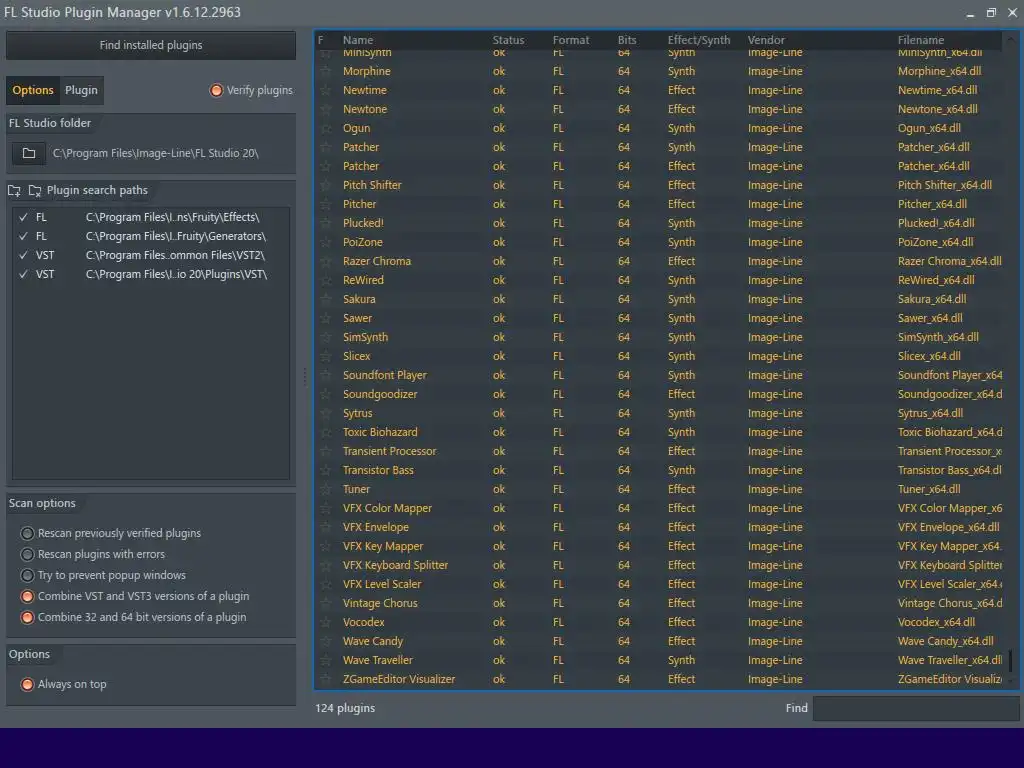Select the VFX Key Mapper plugin name
The height and width of the screenshot is (768, 1024).
click(383, 546)
